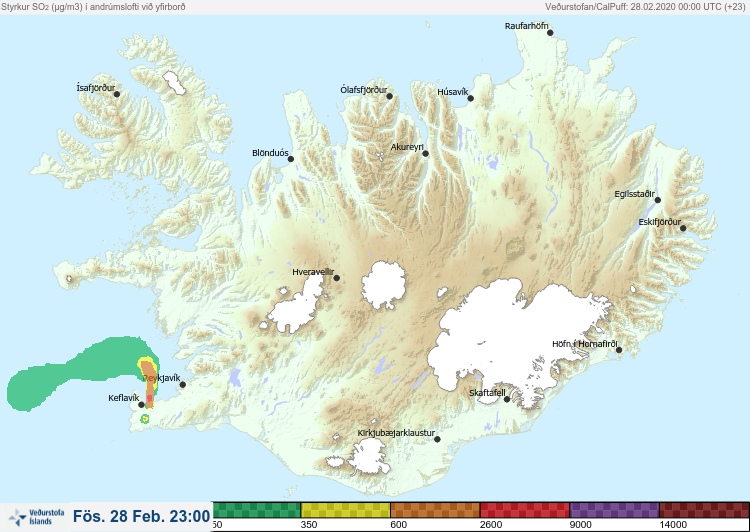Click the Veðurstofa Íslands logo
The height and width of the screenshot is (532, 750).
(36, 517)
